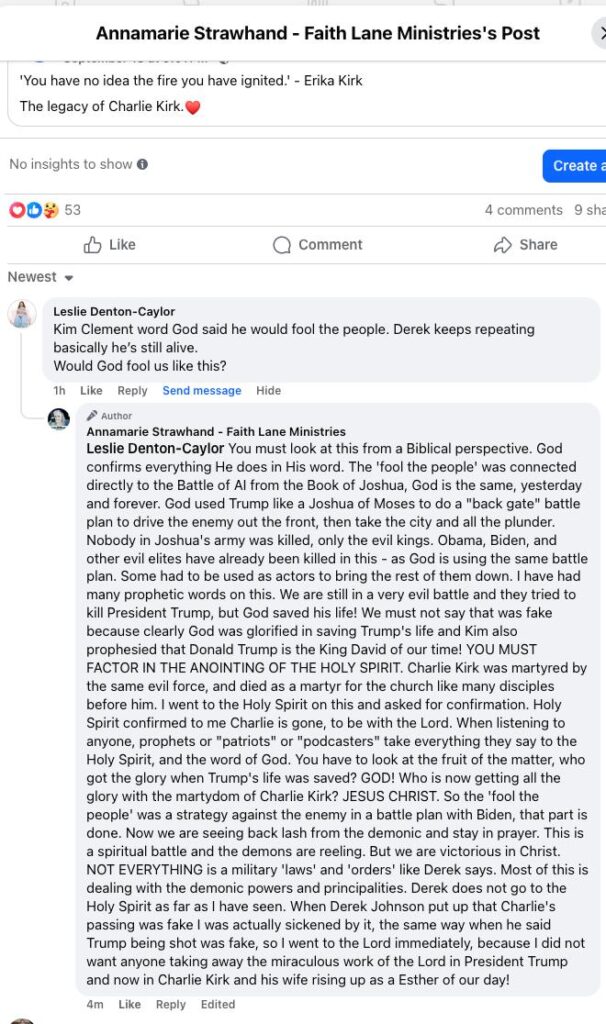This screenshot has height=1024, width=606.
Task: Expand the Newest comment sort dropdown
Action: [41, 277]
